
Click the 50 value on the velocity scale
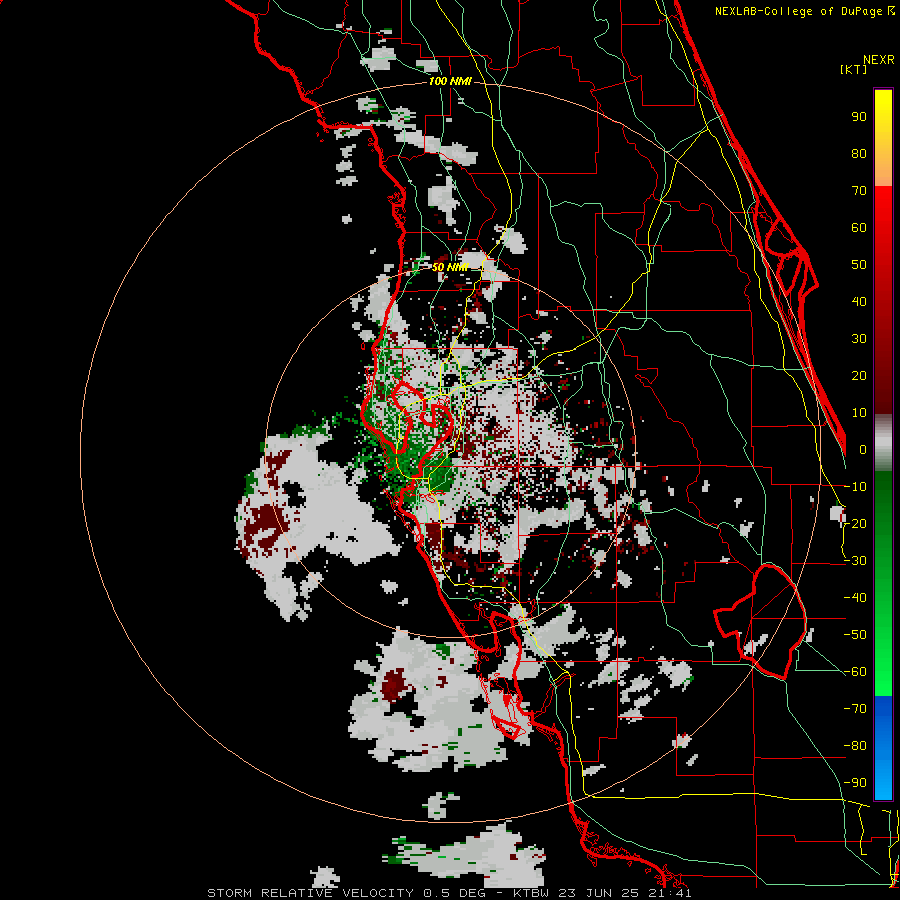point(859,265)
